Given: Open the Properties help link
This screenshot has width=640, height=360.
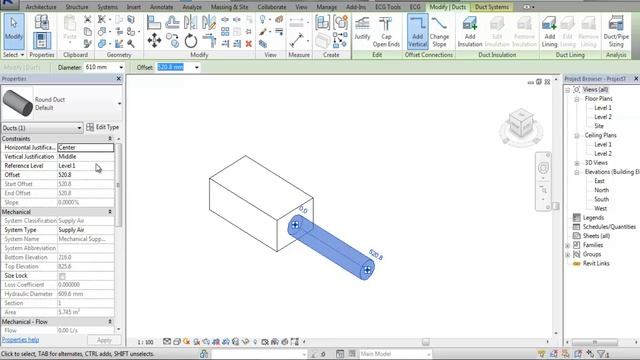Looking at the screenshot, I should tap(20, 340).
